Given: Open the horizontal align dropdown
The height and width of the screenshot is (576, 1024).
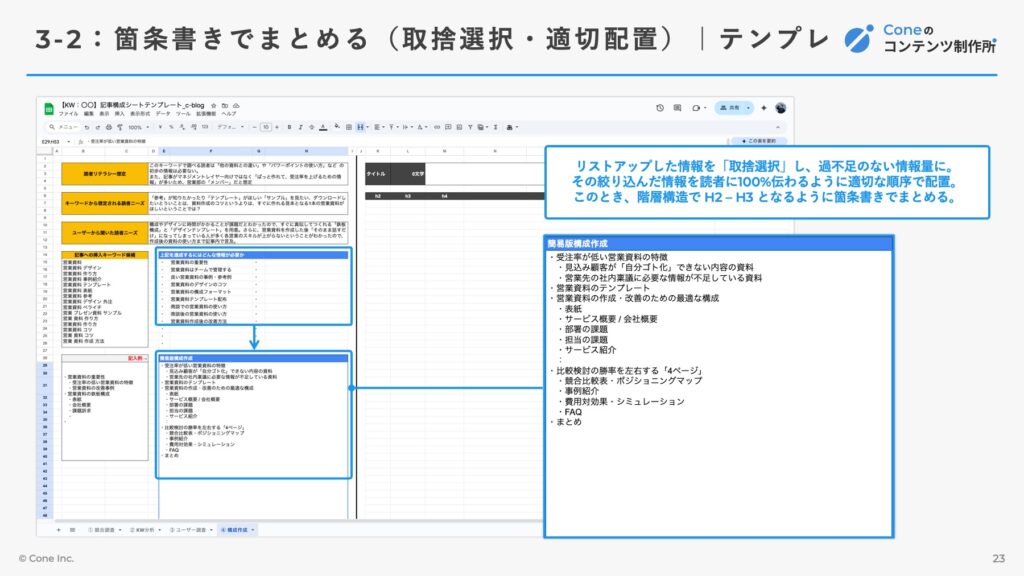Looking at the screenshot, I should point(379,127).
